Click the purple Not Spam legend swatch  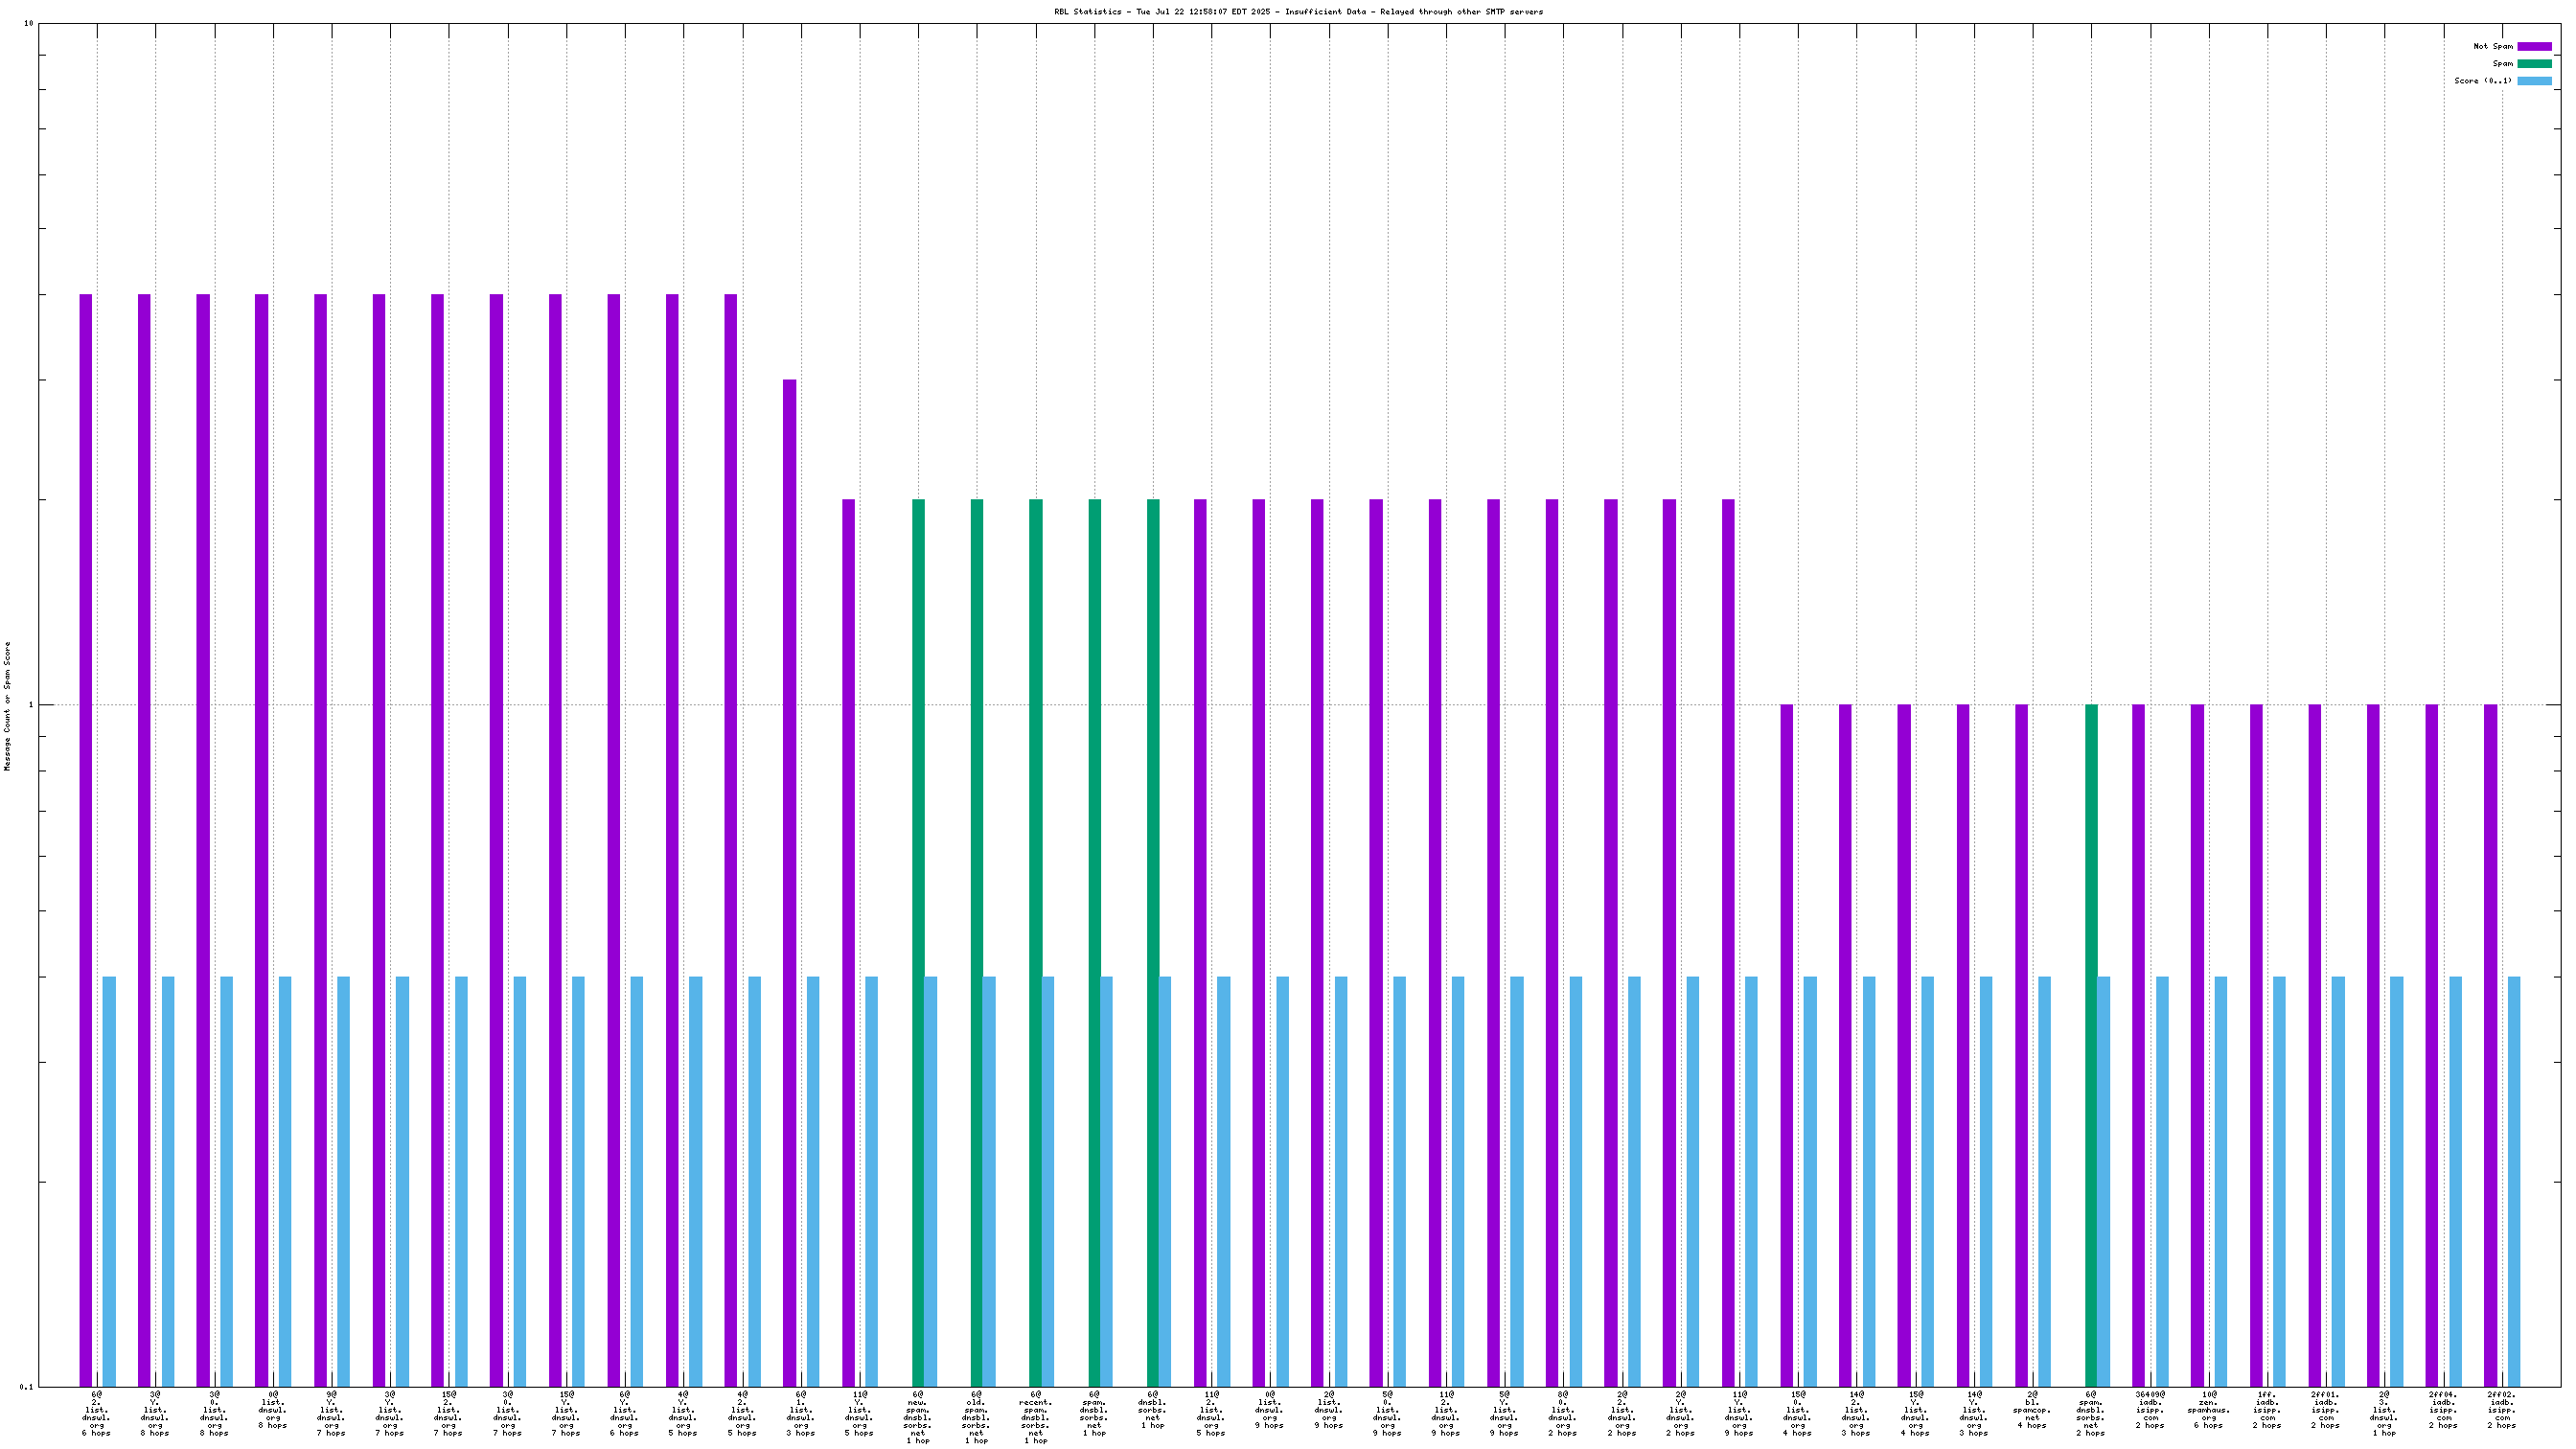click(x=2534, y=46)
